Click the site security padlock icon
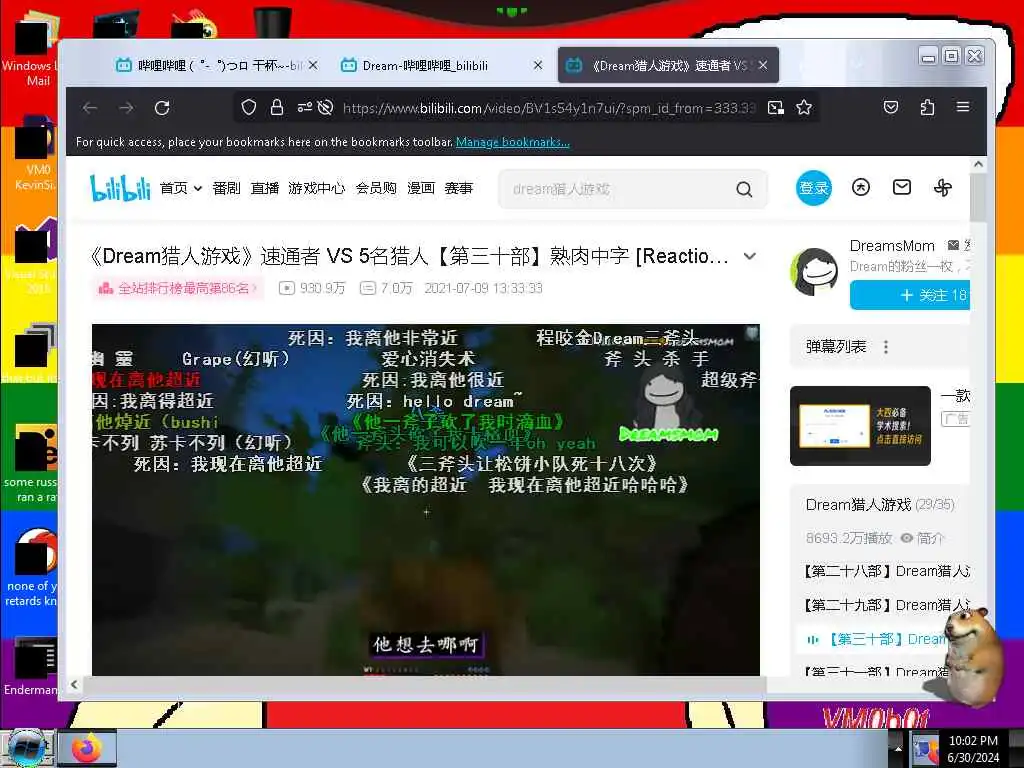This screenshot has width=1024, height=768. [277, 108]
